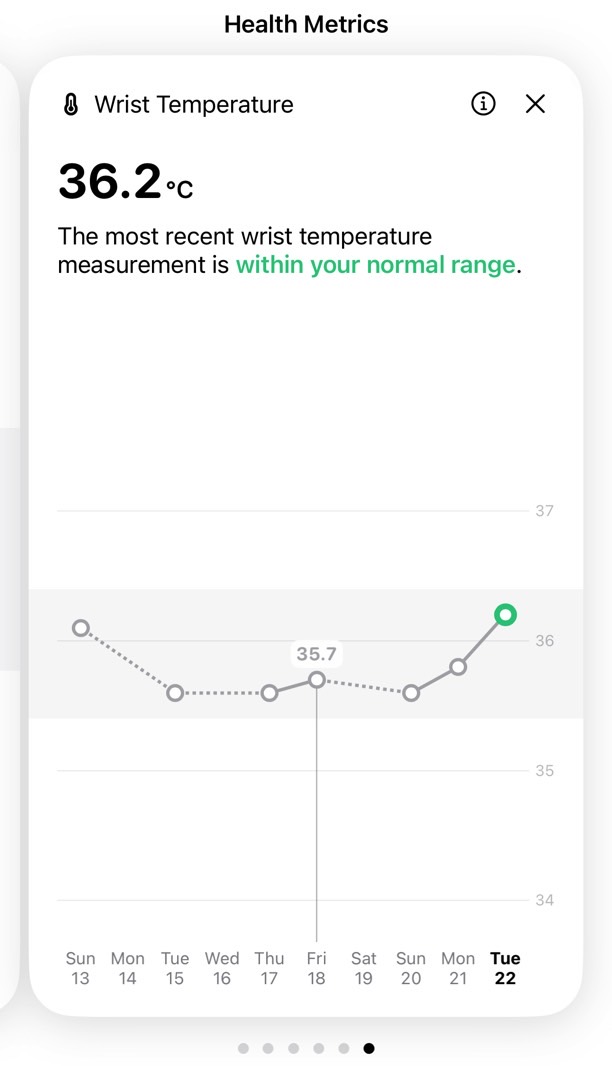Select the green Tue 22 data point

[505, 615]
